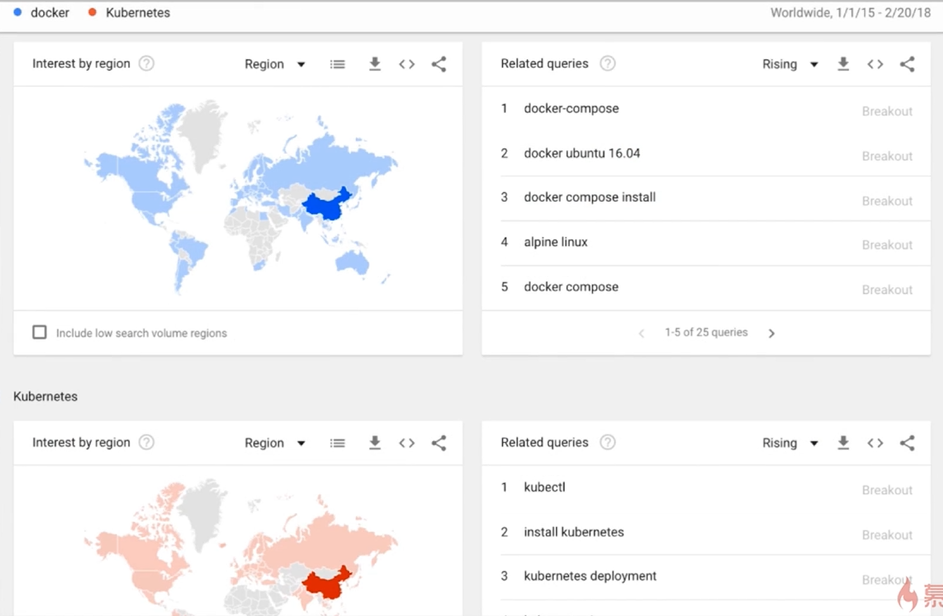Open the install kubernetes query
This screenshot has width=943, height=616.
[x=574, y=532]
